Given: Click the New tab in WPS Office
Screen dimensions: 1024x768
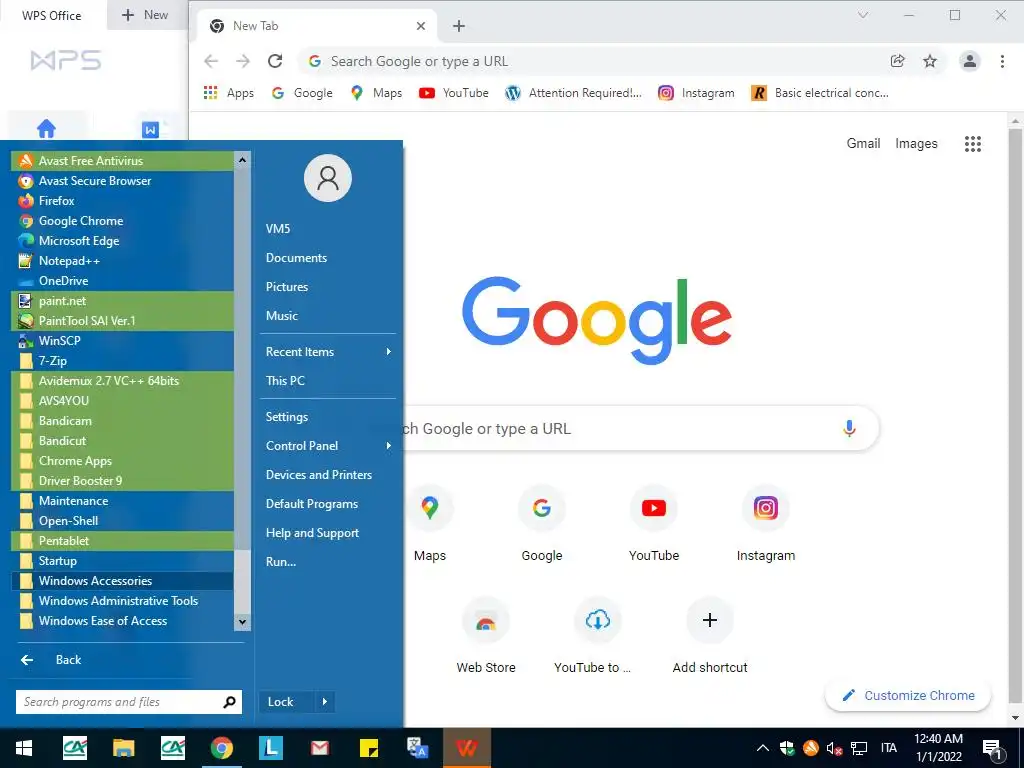Looking at the screenshot, I should click(145, 15).
